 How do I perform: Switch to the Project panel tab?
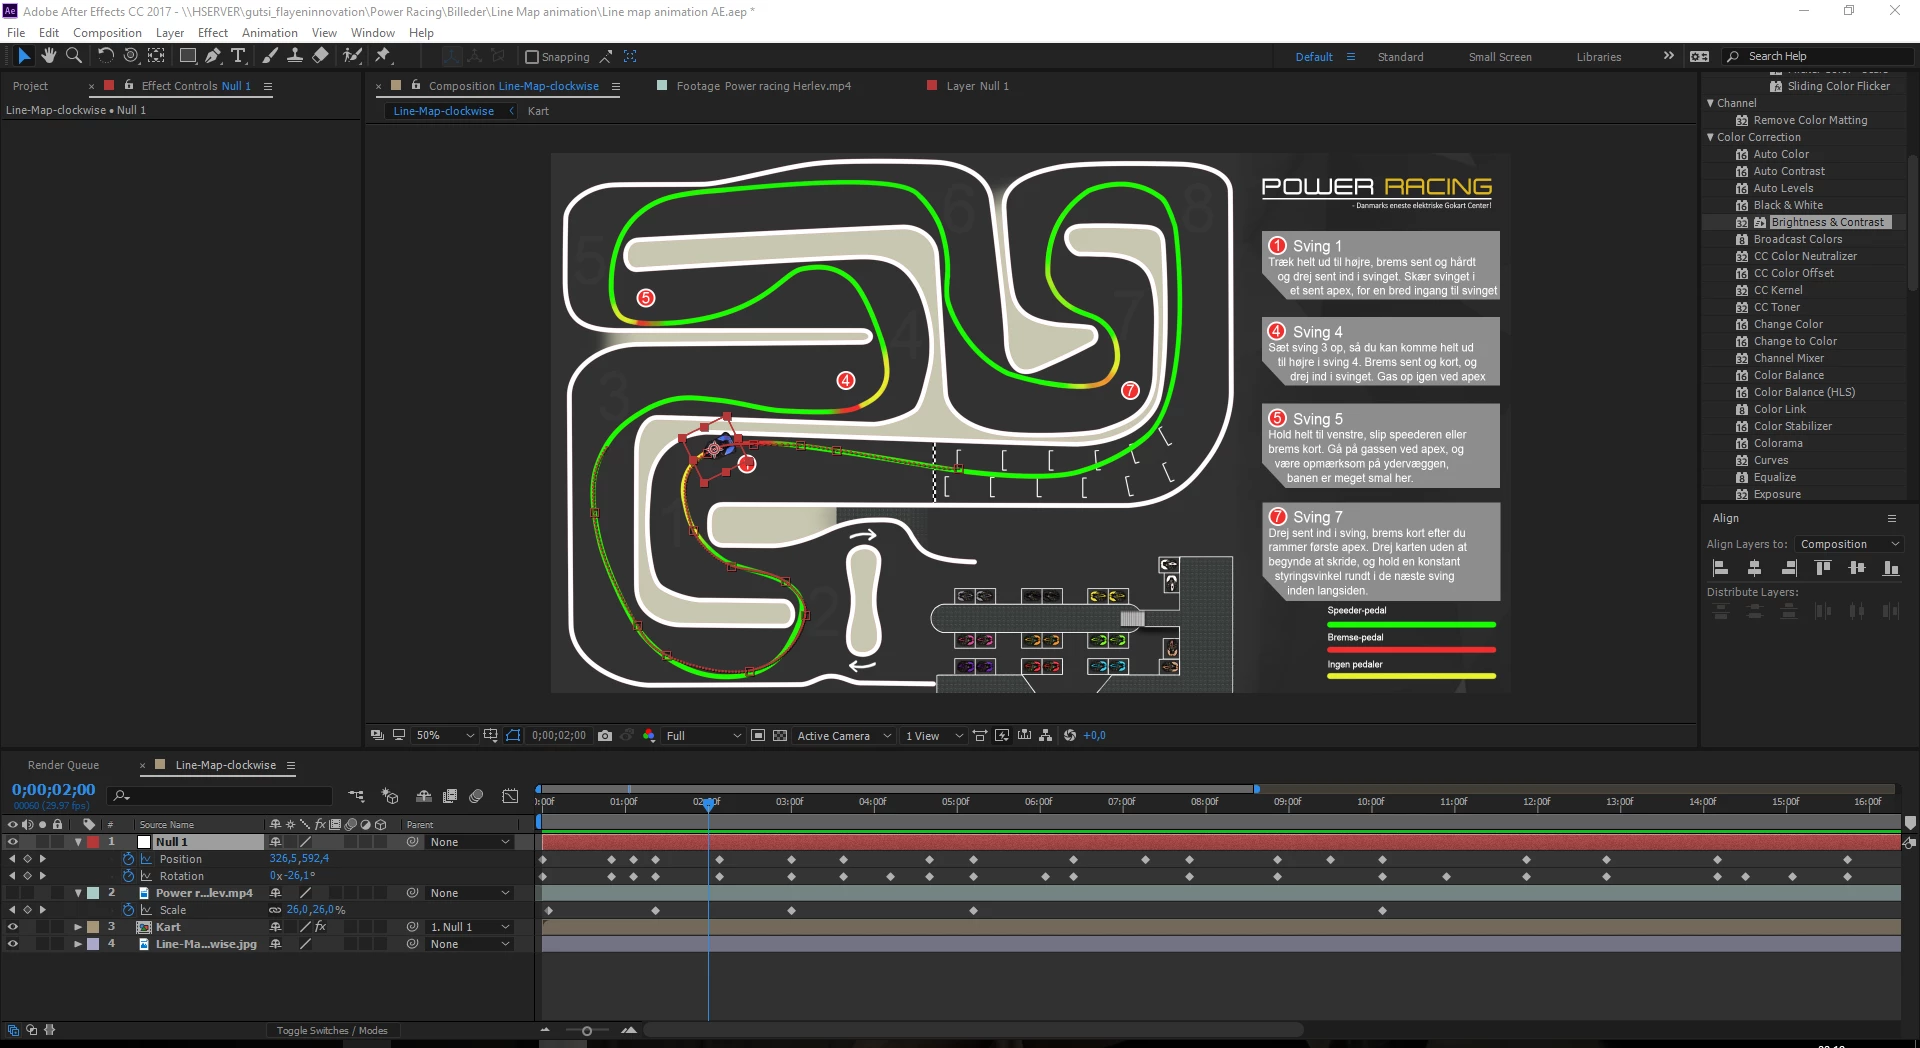pyautogui.click(x=30, y=86)
